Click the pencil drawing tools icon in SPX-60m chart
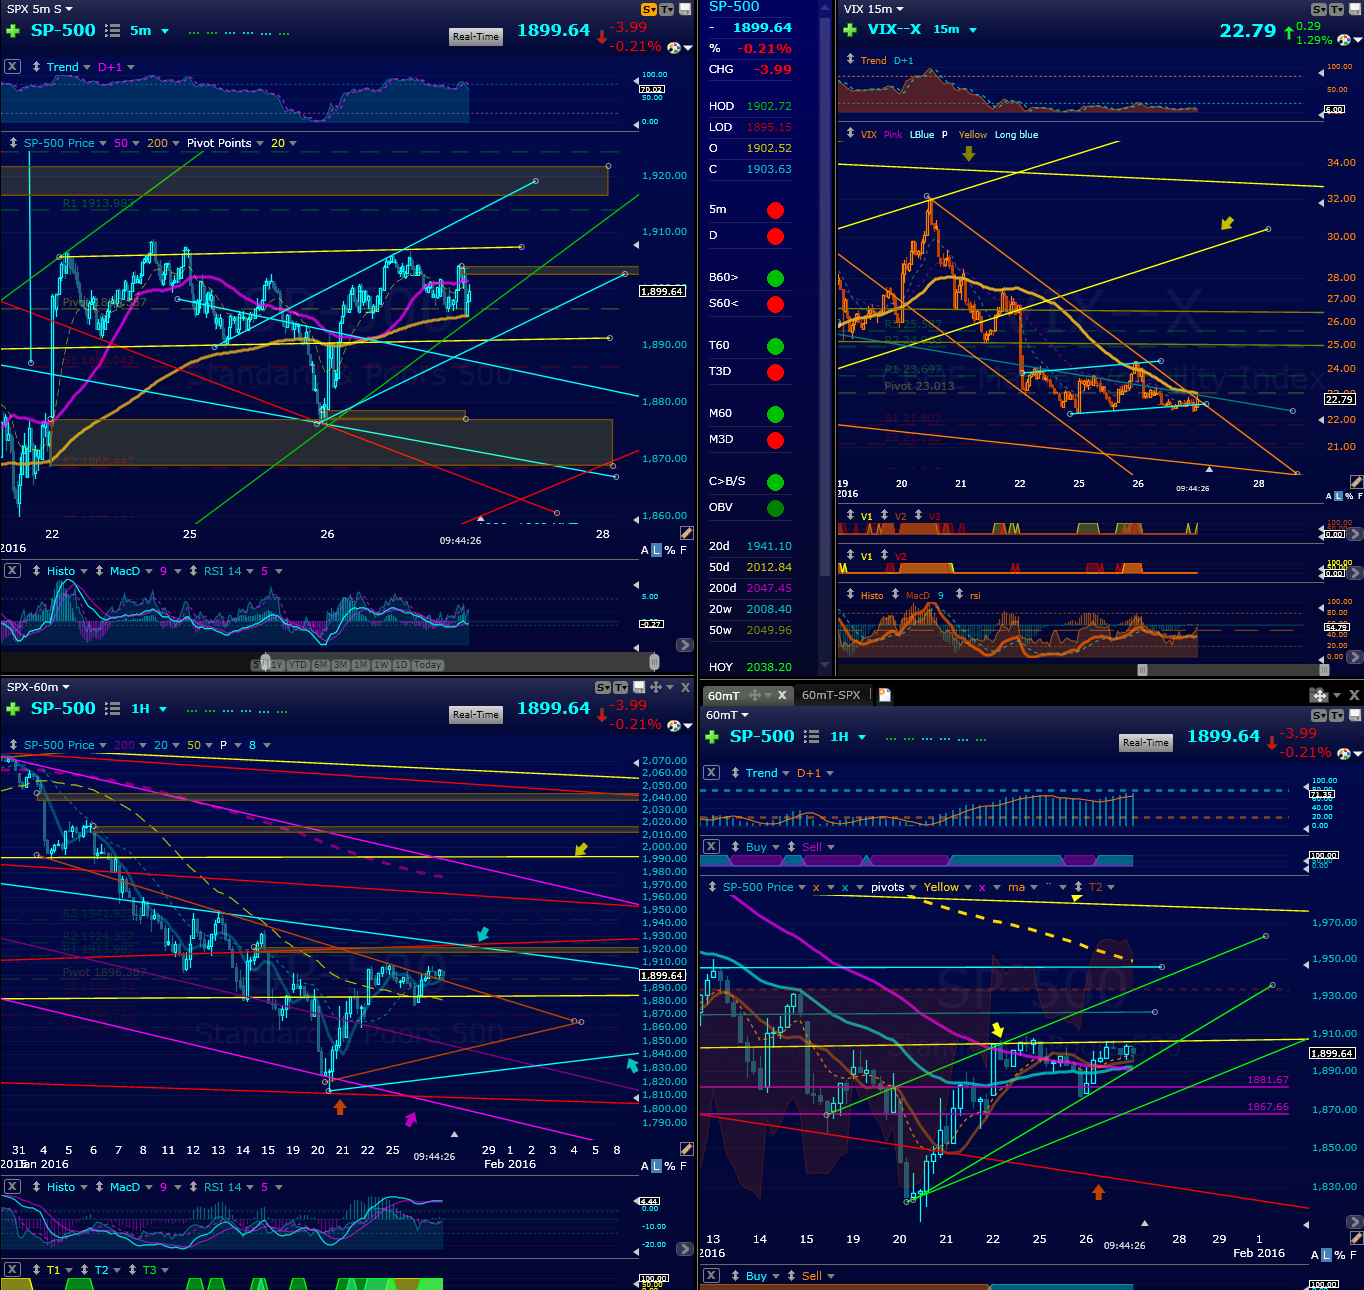Screen dimensions: 1364x1290 (x=686, y=1149)
